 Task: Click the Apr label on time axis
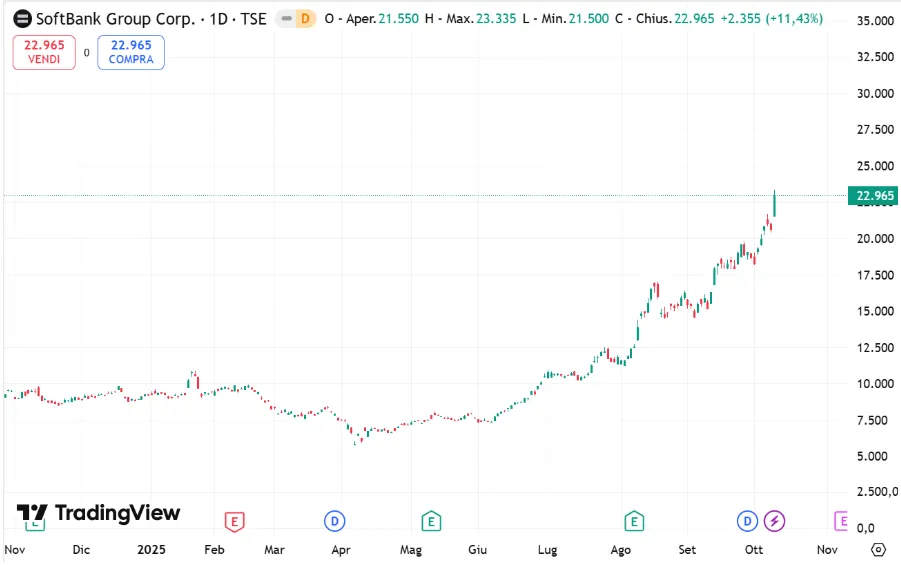click(341, 550)
